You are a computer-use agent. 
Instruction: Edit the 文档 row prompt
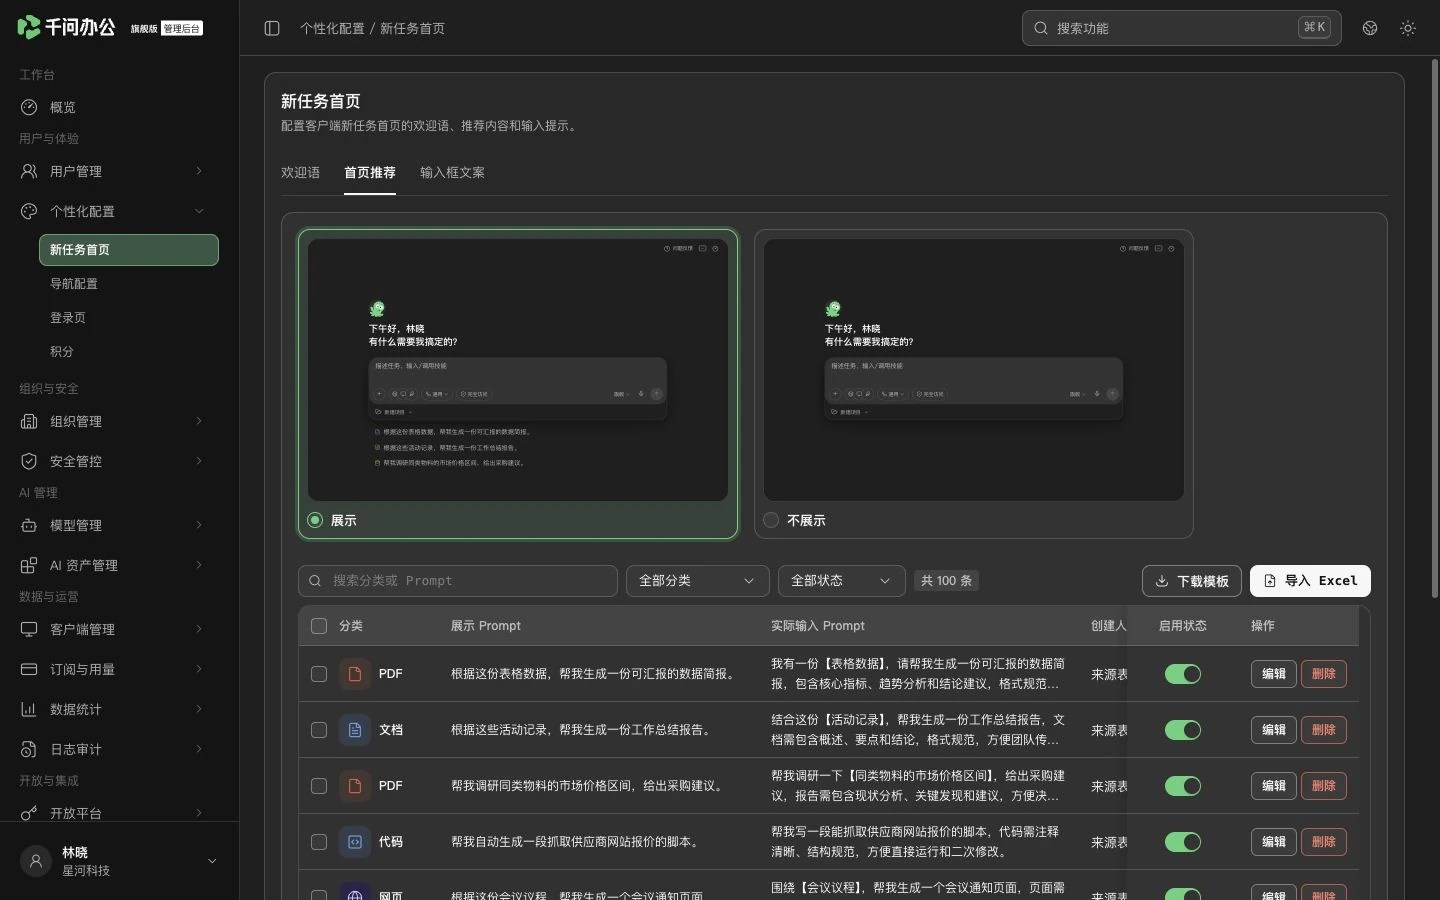pyautogui.click(x=1274, y=730)
